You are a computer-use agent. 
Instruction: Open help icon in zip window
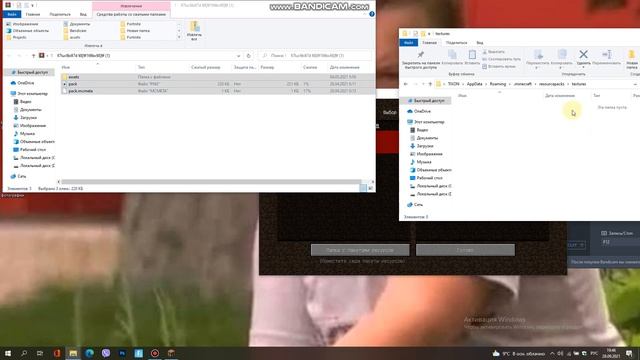[371, 14]
